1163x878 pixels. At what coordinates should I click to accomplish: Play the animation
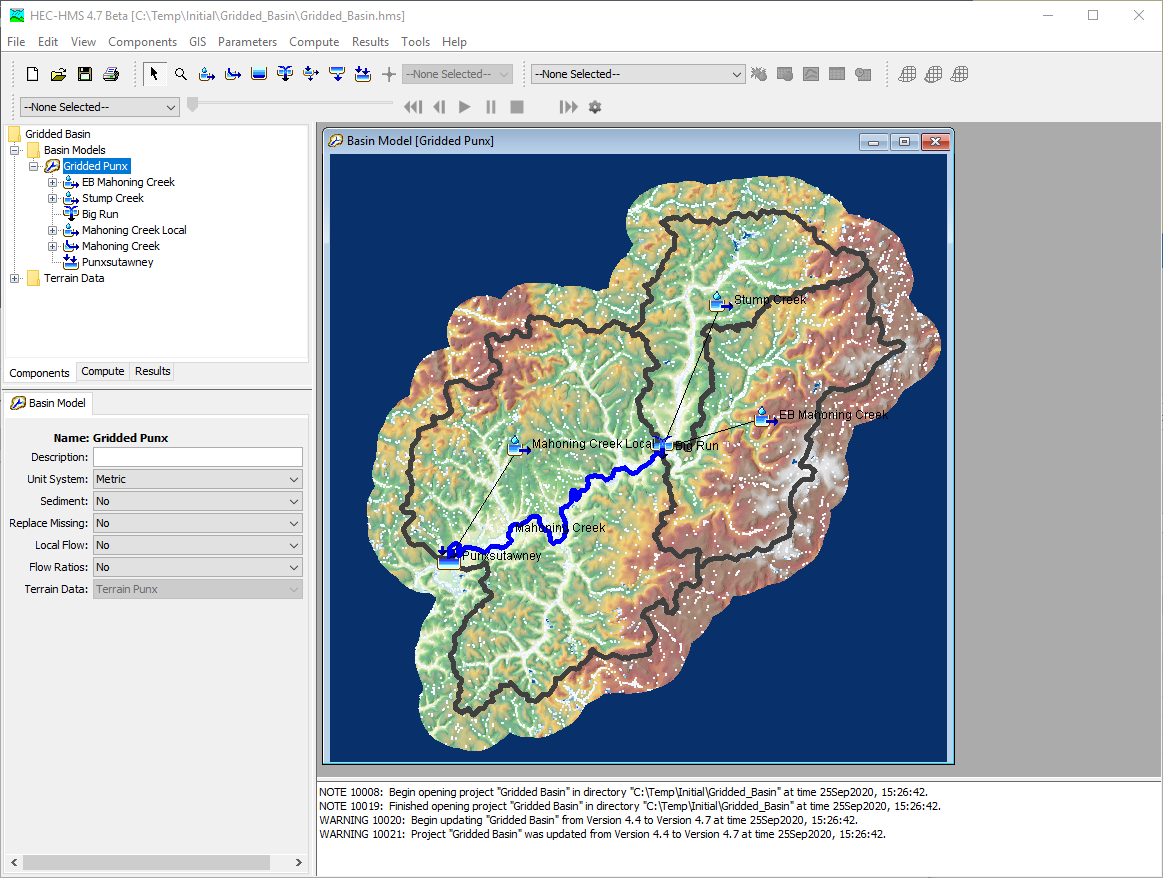tap(465, 107)
